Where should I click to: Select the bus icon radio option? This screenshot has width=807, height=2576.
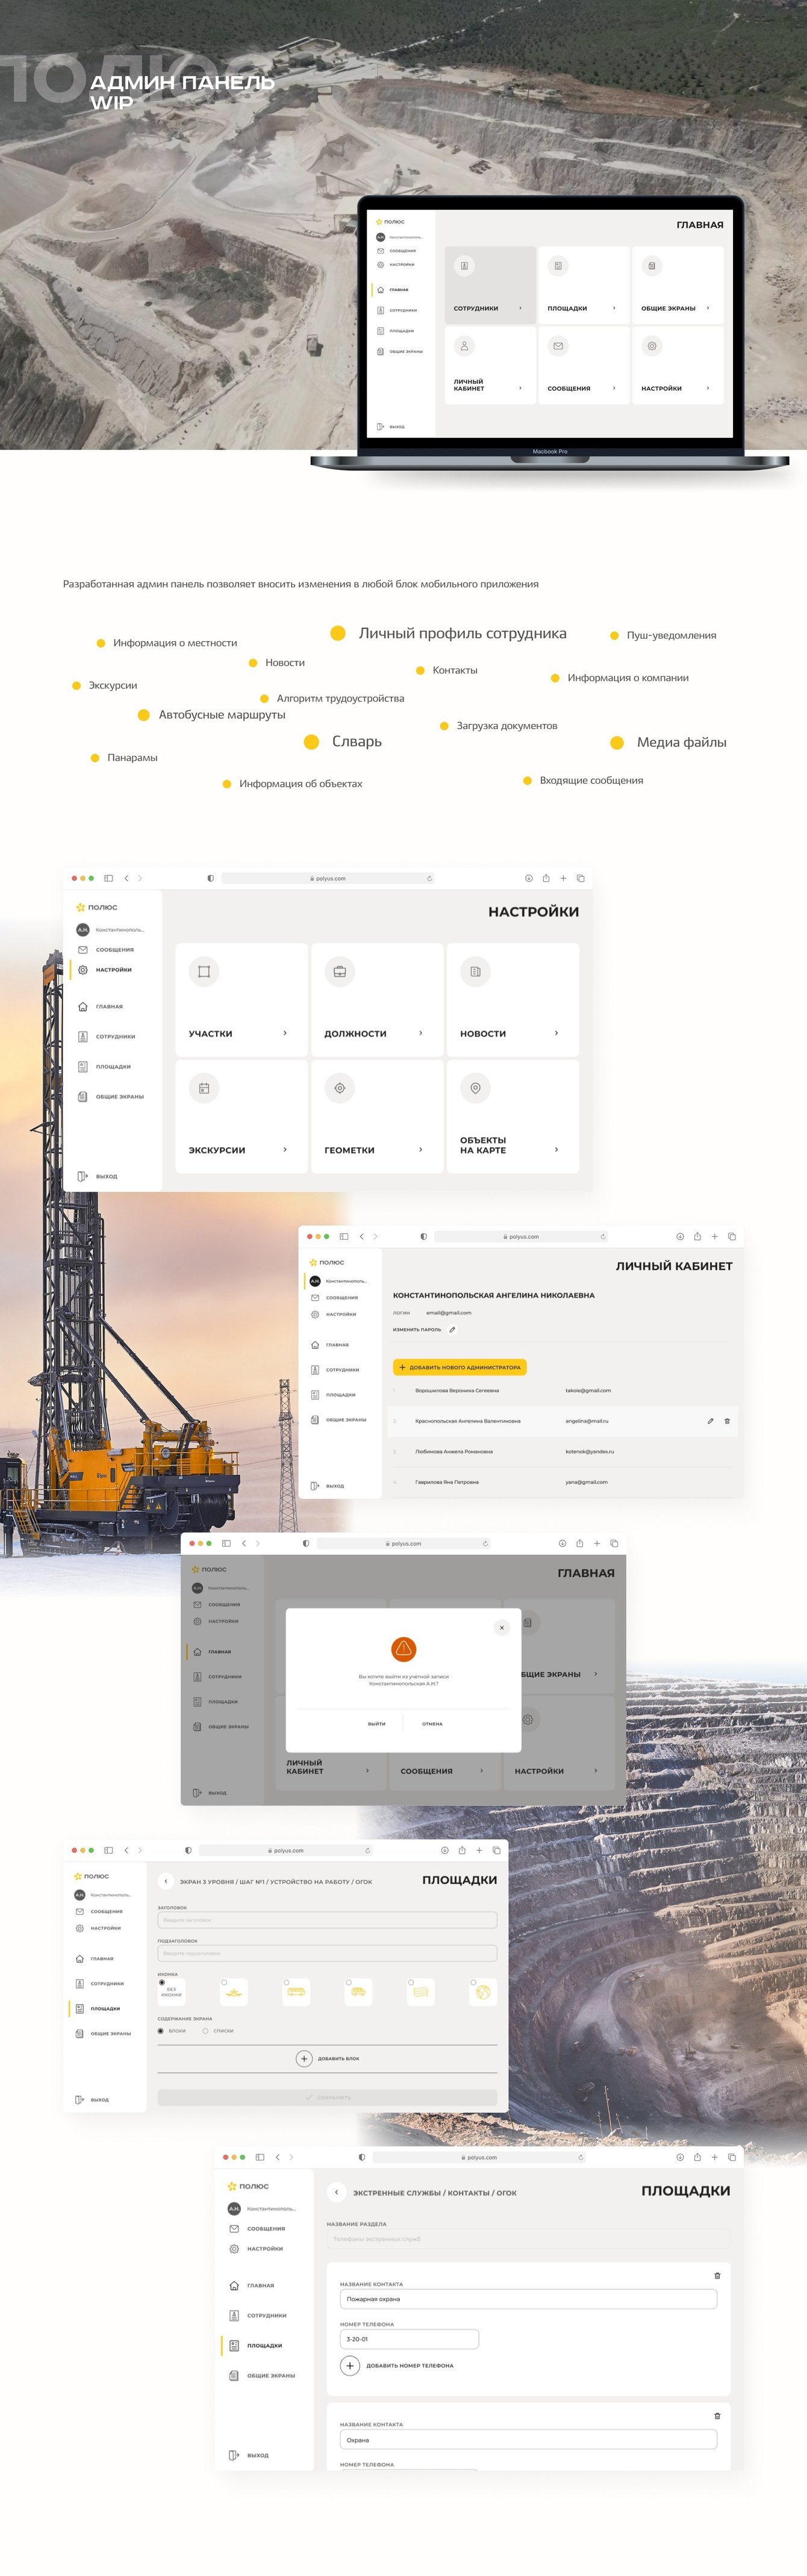pos(286,1983)
